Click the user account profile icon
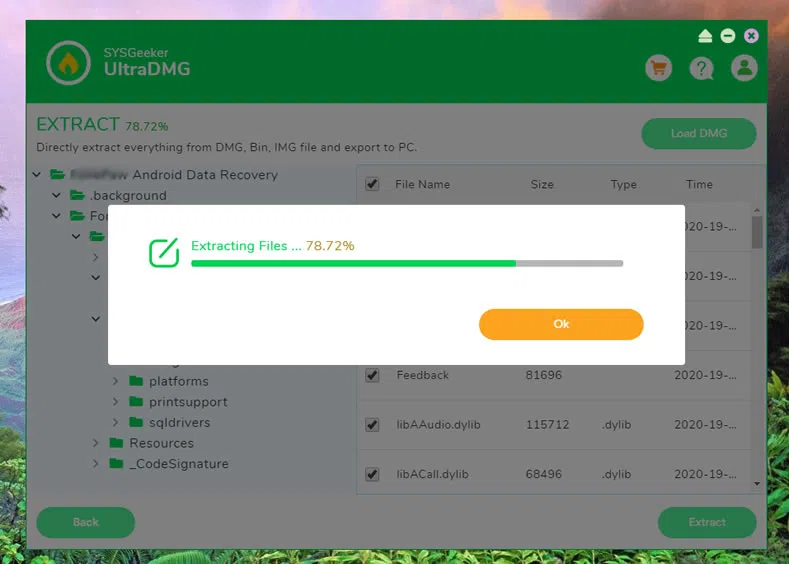This screenshot has height=564, width=789. [743, 68]
